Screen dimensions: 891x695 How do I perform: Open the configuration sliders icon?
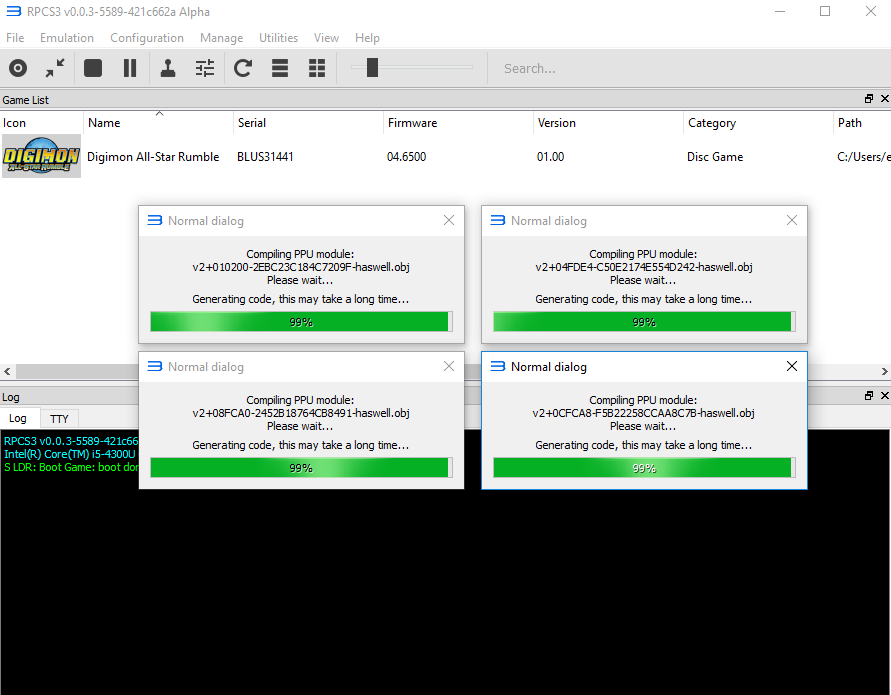coord(205,68)
